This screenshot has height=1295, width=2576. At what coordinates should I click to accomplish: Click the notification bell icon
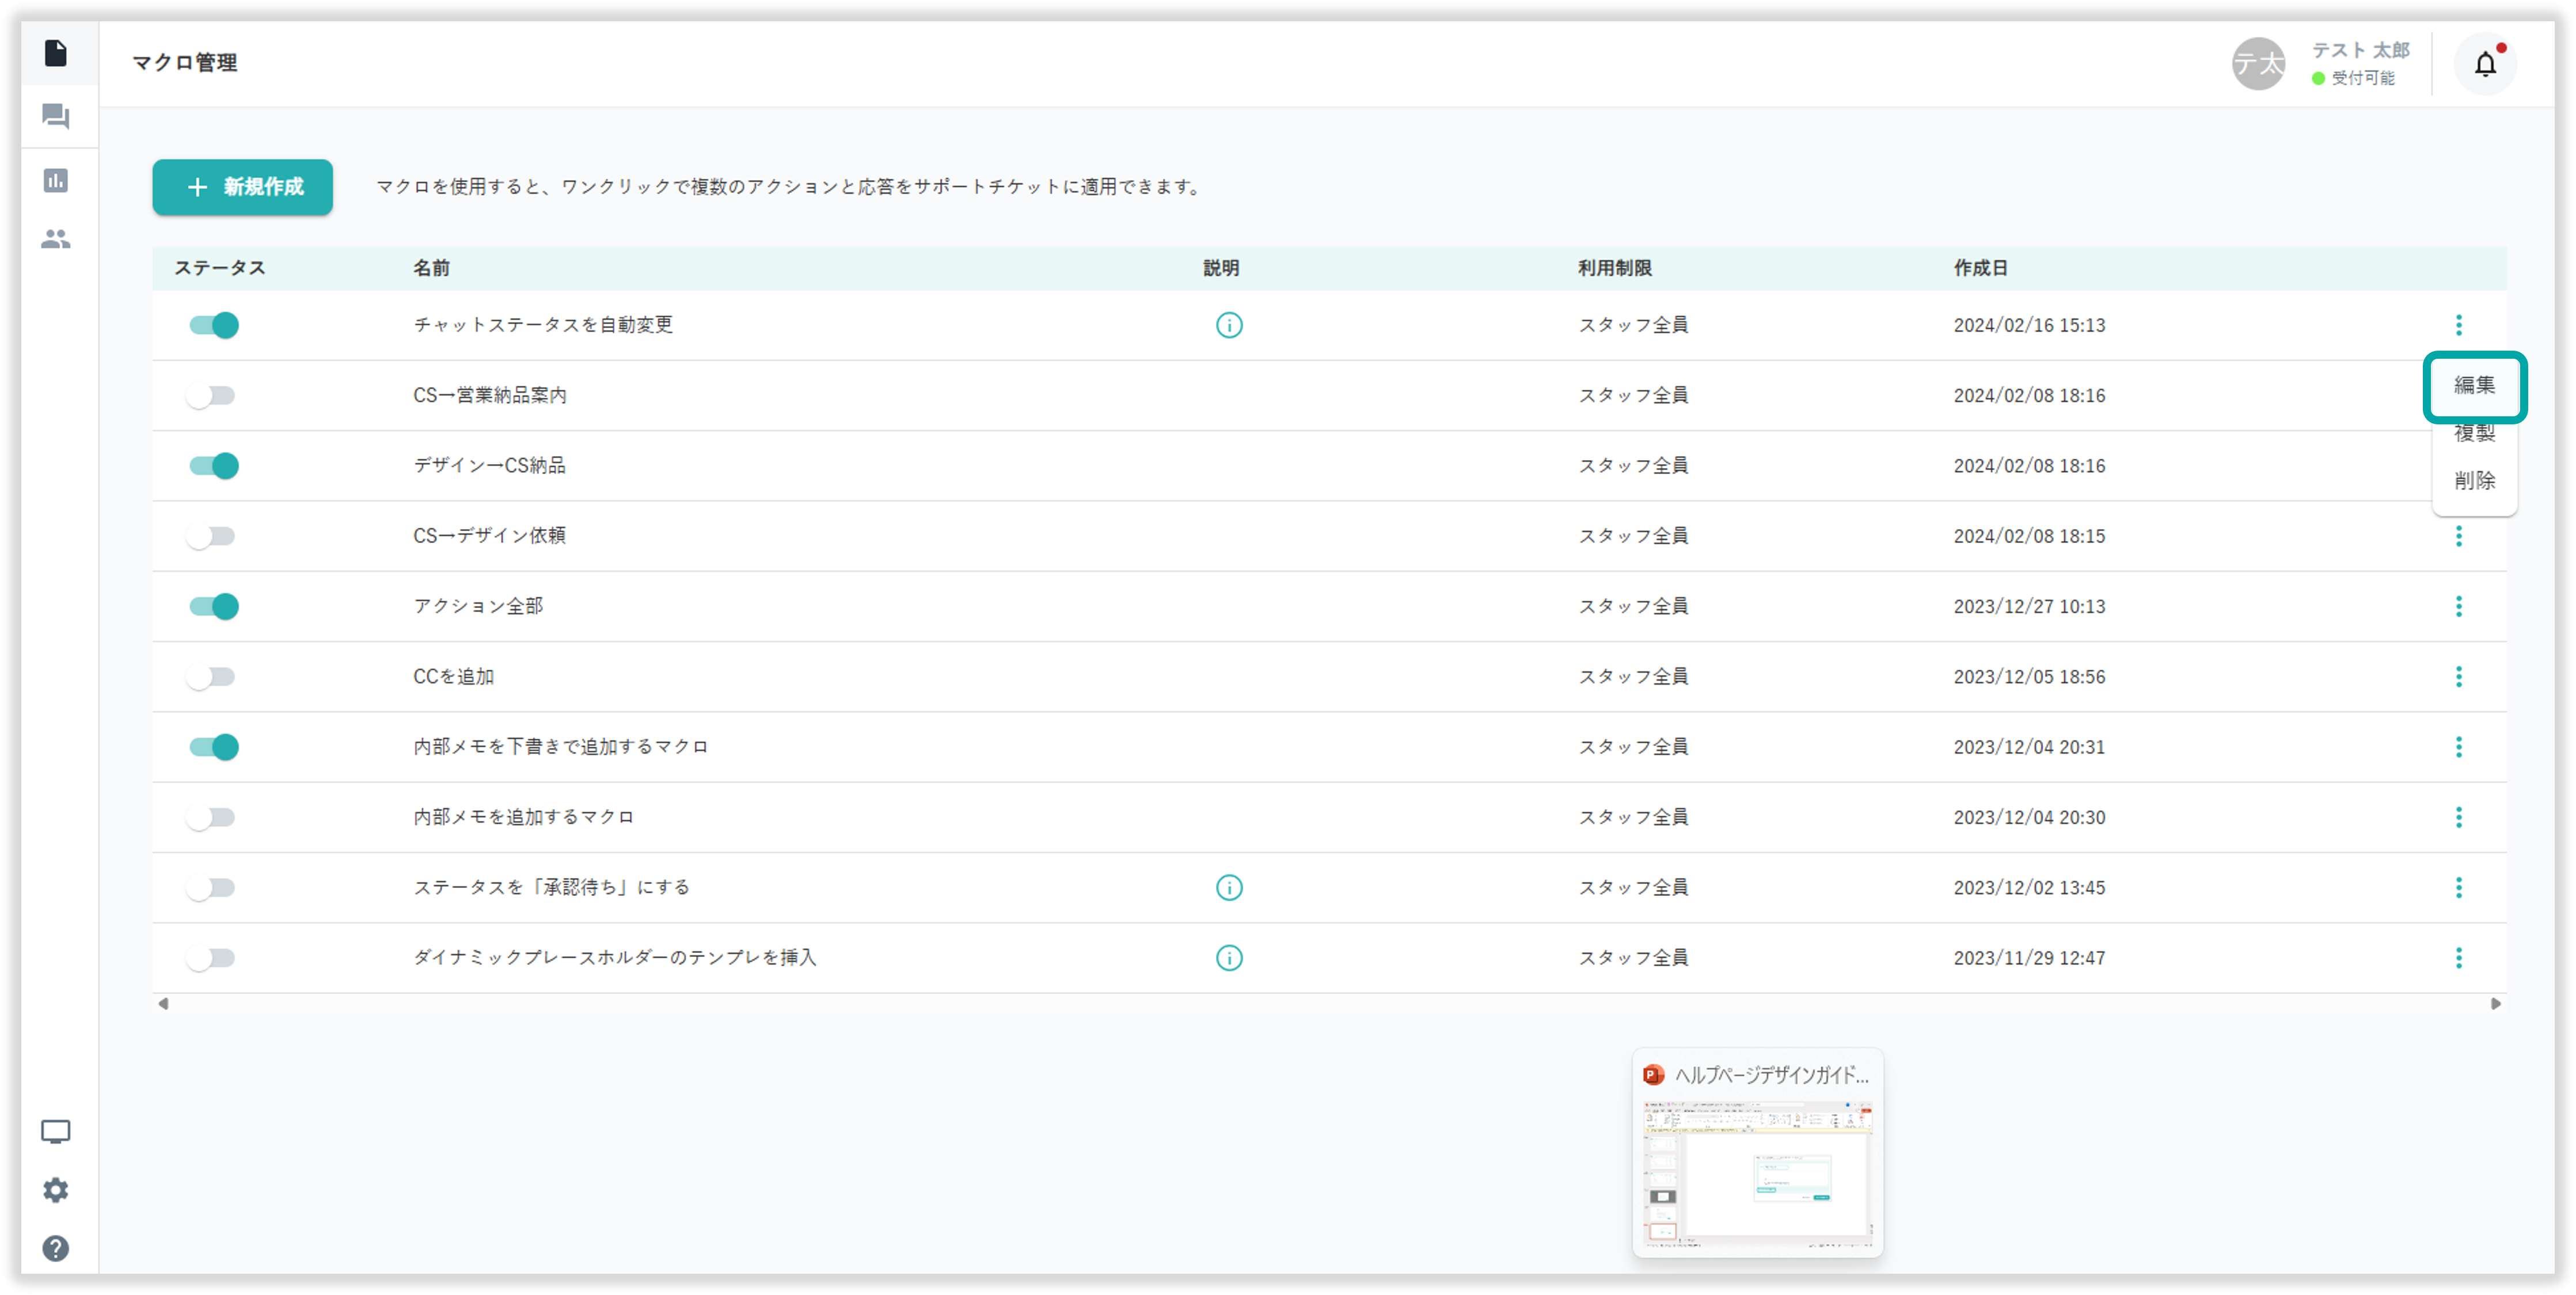coord(2485,65)
